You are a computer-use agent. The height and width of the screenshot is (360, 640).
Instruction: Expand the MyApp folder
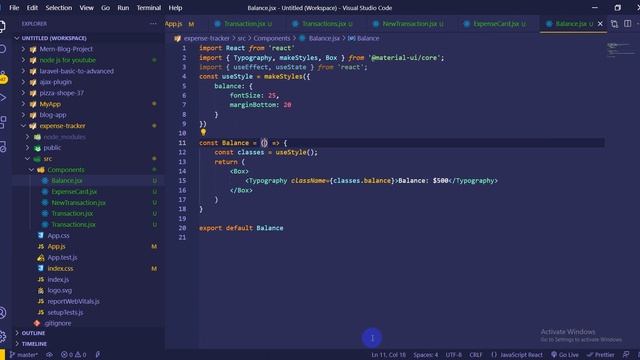pyautogui.click(x=50, y=104)
